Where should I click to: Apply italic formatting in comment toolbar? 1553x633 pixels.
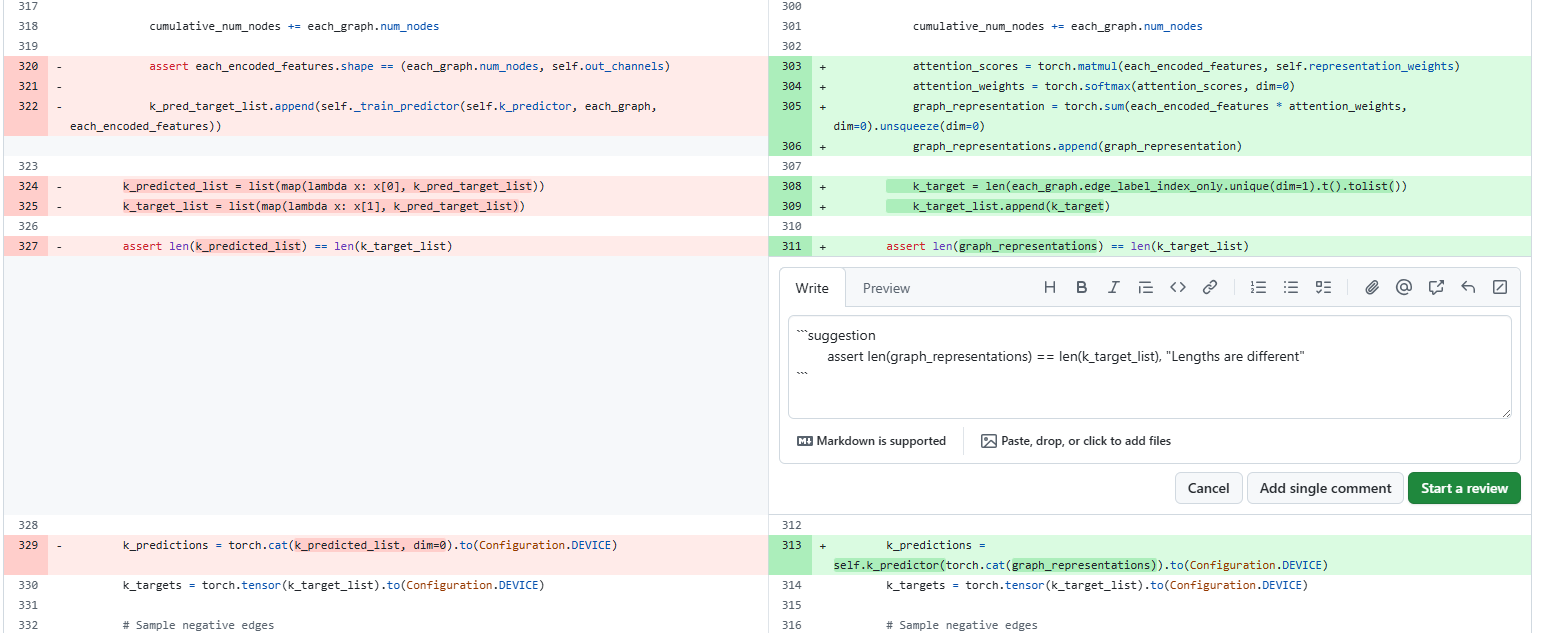(x=1113, y=287)
